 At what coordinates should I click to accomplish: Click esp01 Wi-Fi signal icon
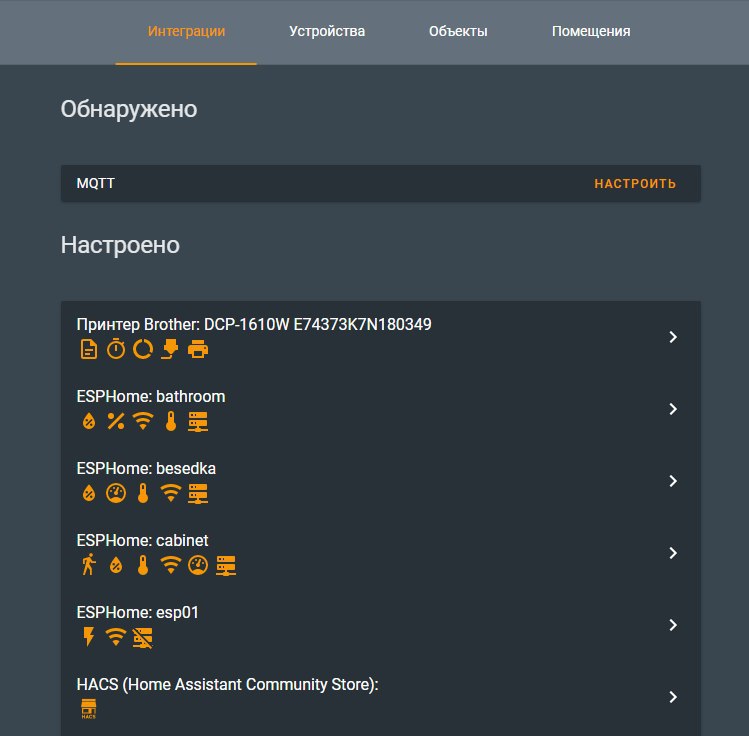[x=116, y=637]
